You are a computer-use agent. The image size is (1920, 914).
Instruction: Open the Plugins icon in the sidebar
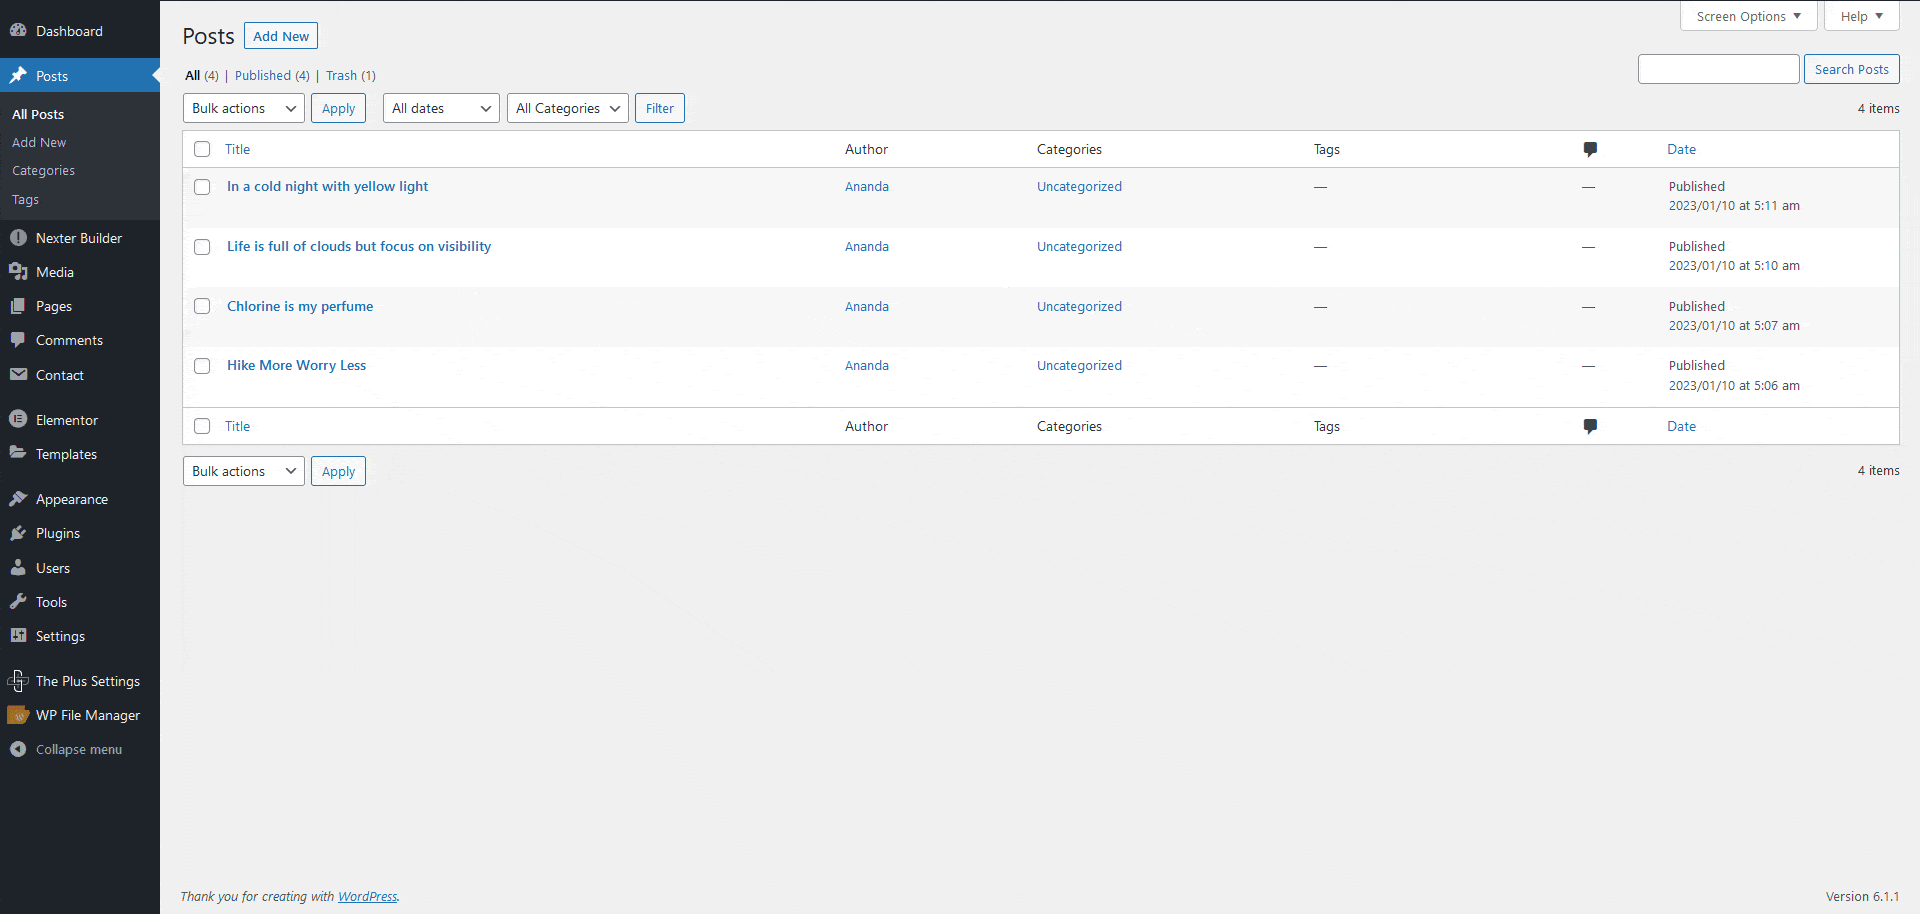click(x=19, y=533)
